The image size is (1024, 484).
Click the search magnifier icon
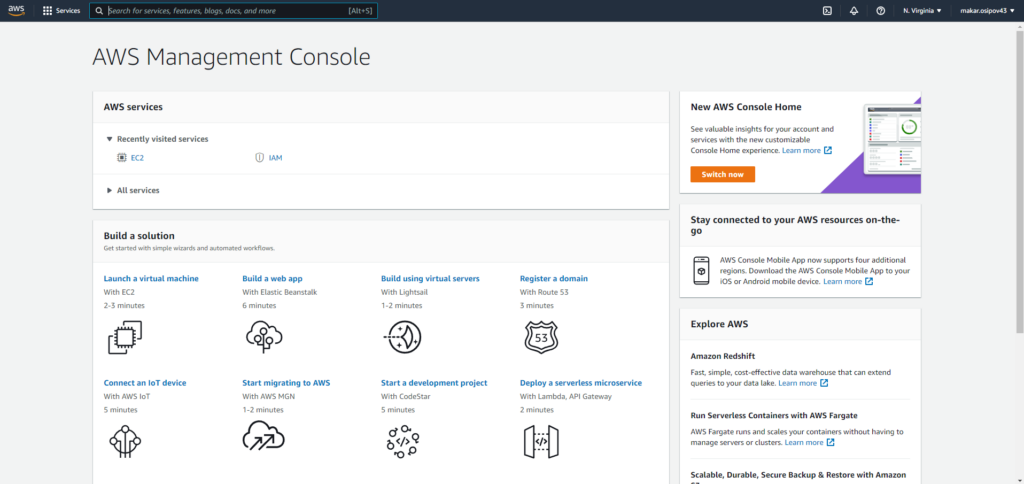point(99,10)
